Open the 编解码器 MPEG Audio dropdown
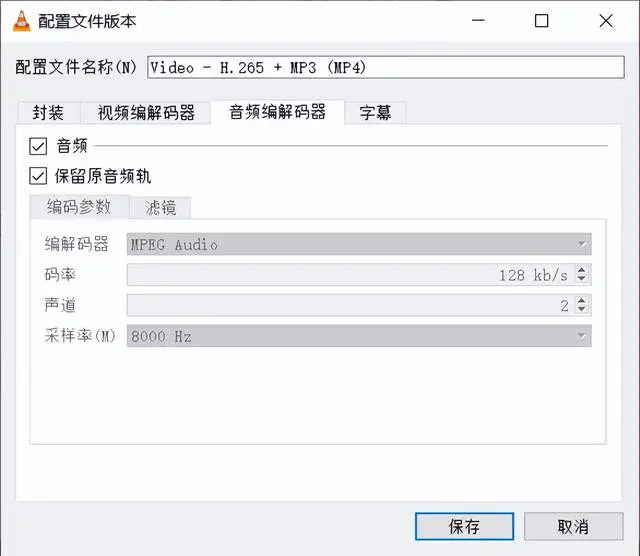This screenshot has width=640, height=556. tap(359, 244)
